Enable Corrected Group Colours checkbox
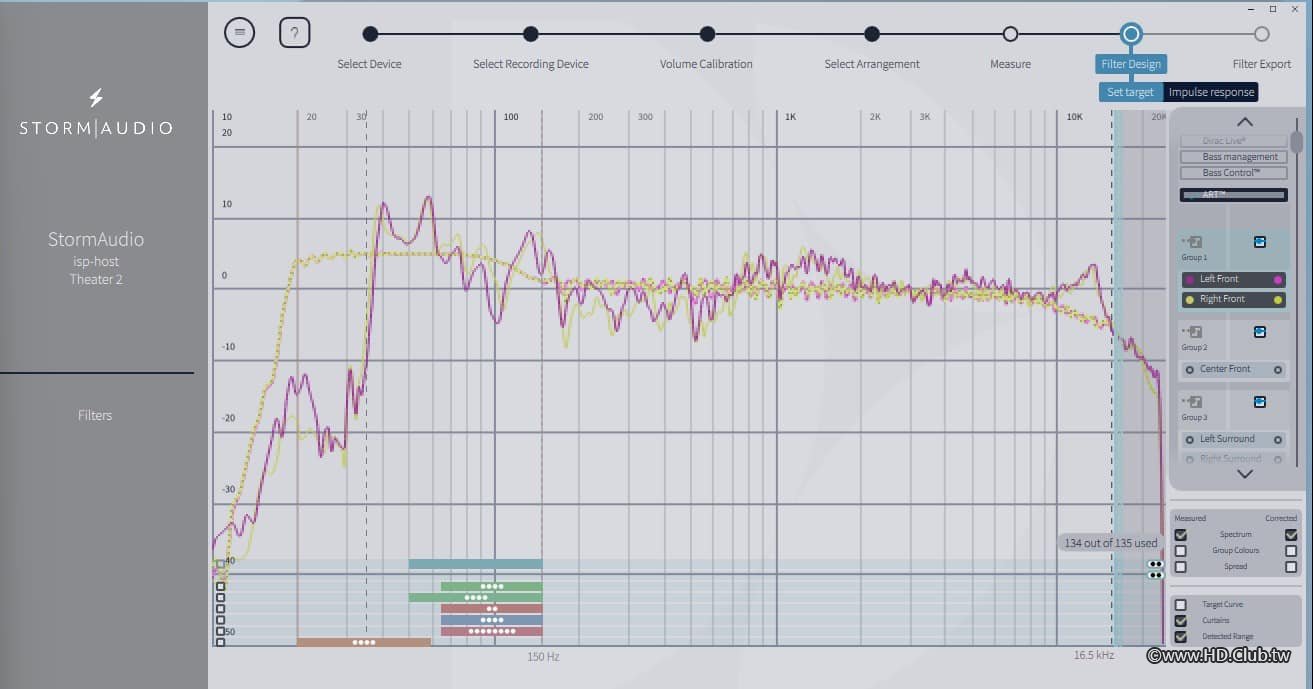 [1291, 551]
